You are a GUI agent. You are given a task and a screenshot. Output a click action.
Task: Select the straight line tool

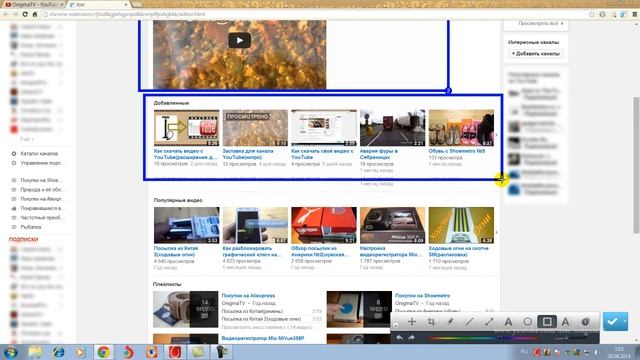click(469, 322)
